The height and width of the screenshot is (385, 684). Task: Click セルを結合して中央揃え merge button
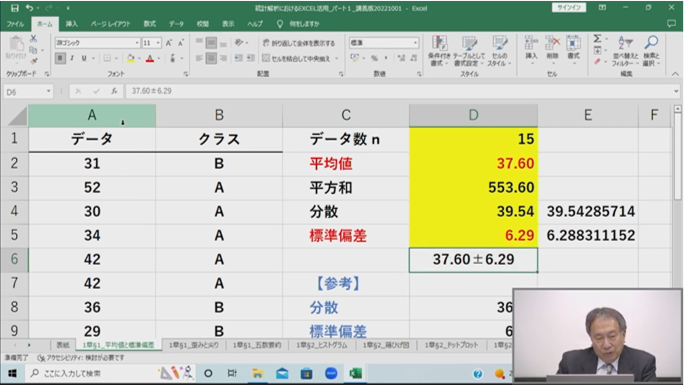(296, 58)
